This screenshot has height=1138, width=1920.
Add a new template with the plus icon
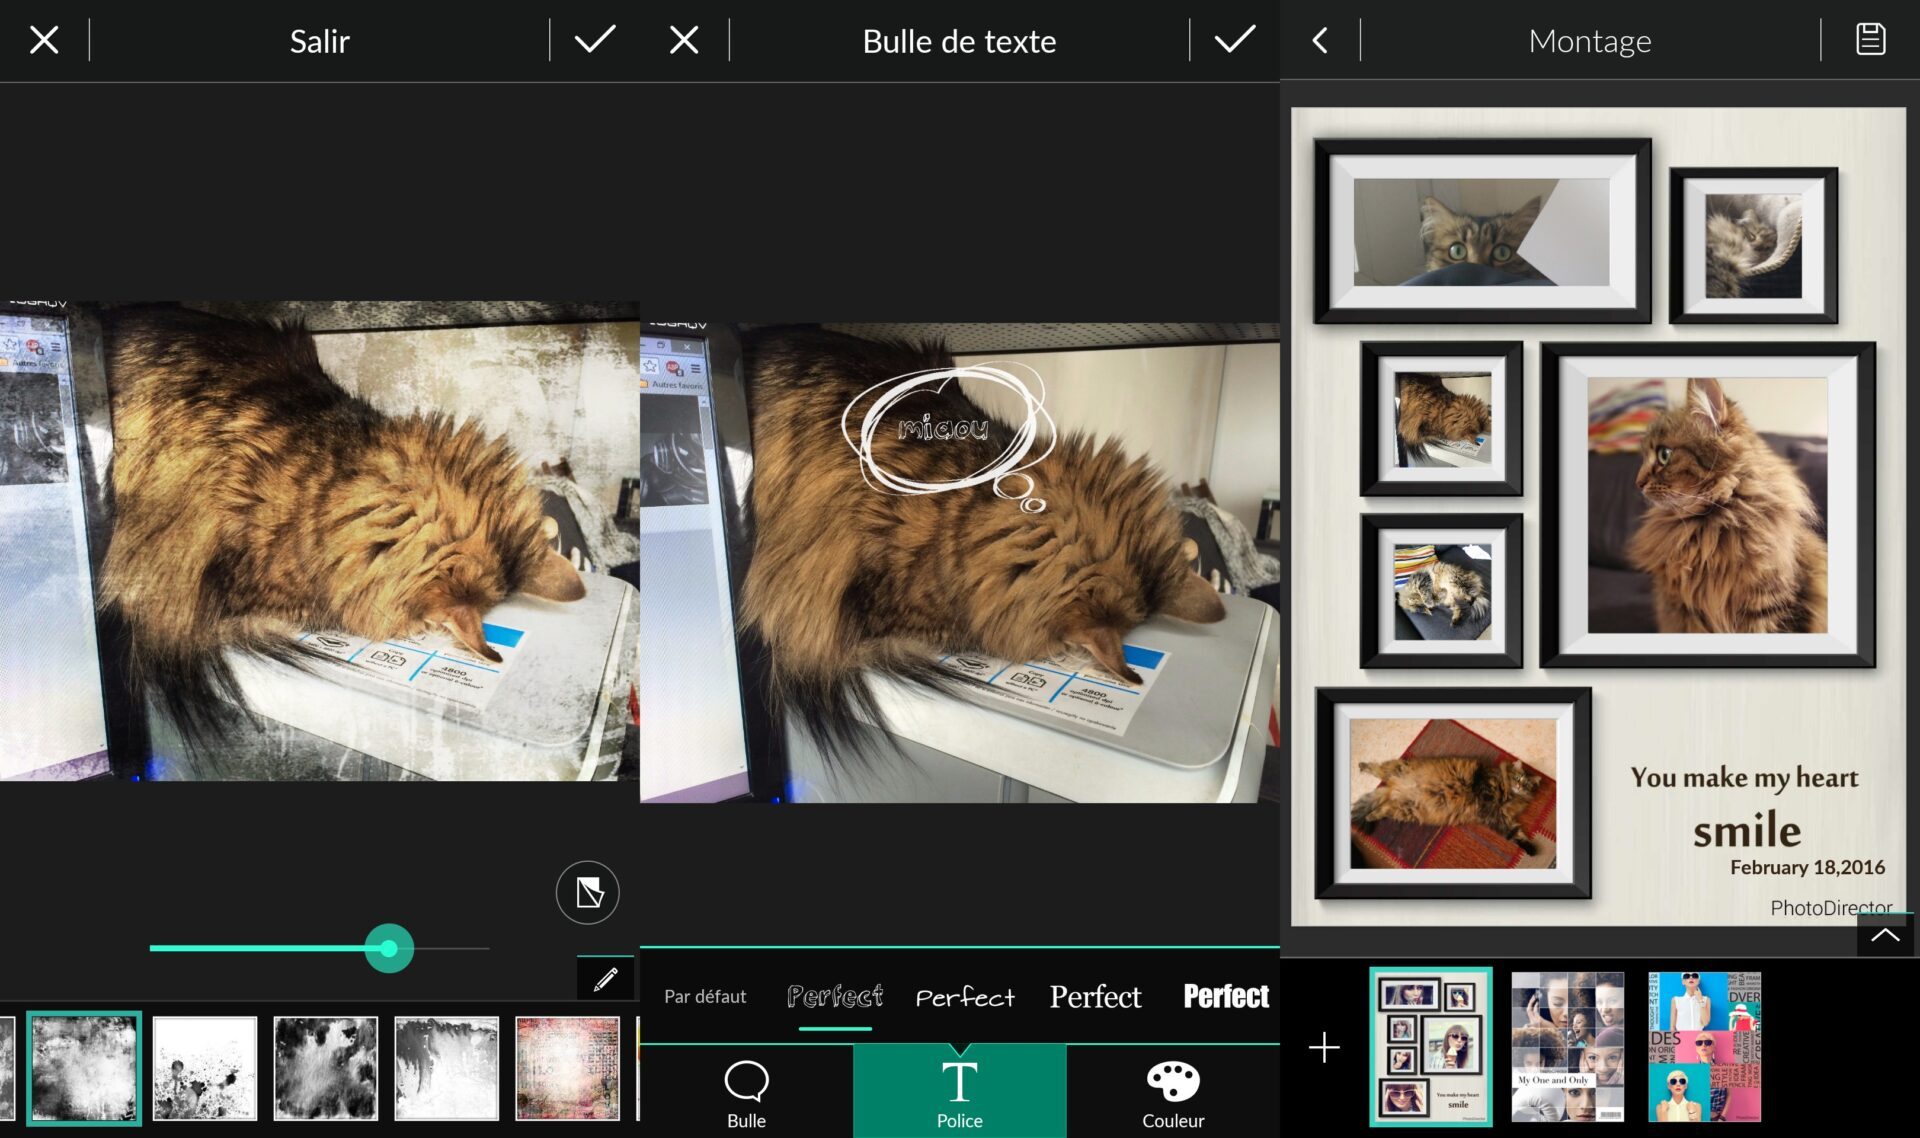[x=1324, y=1047]
